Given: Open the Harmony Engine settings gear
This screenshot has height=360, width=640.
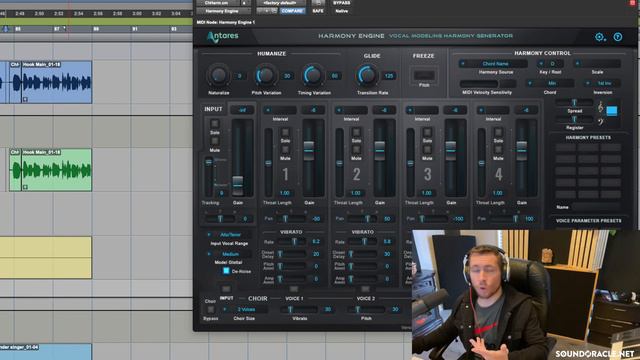Looking at the screenshot, I should point(599,37).
